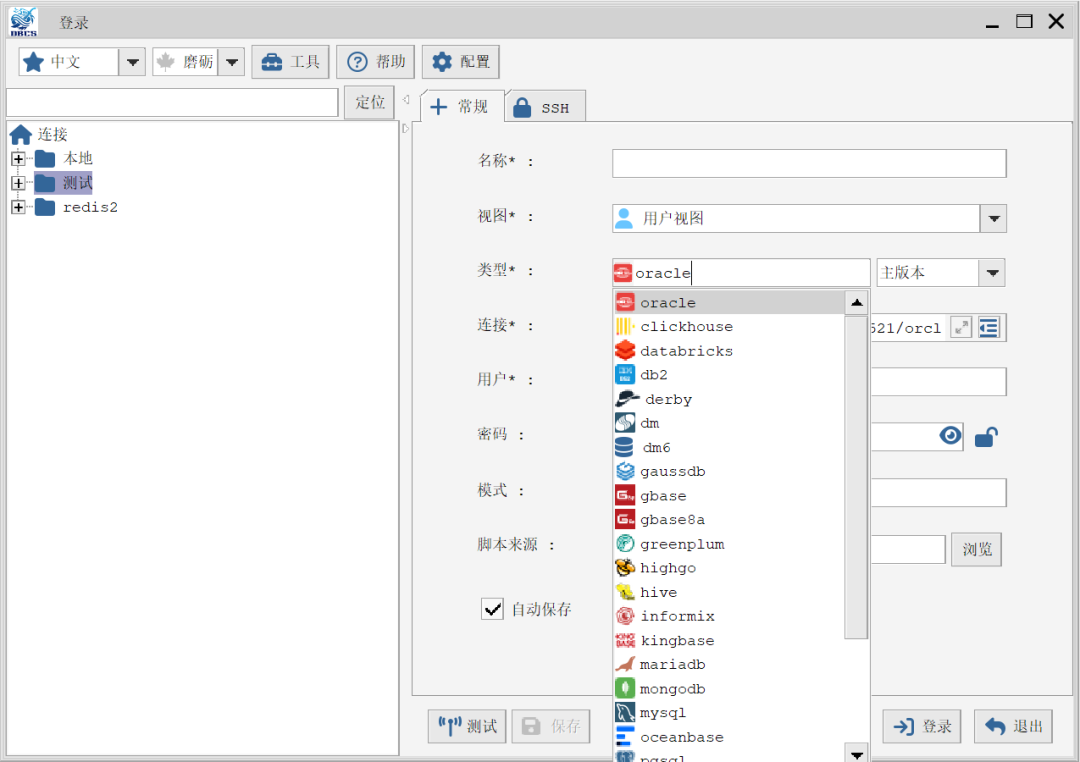The image size is (1080, 762).
Task: Click the type list scrollbar thumb
Action: (x=856, y=477)
